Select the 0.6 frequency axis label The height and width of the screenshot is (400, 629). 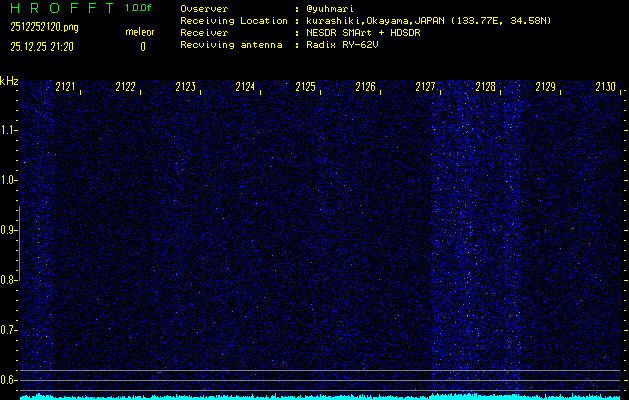(9, 379)
